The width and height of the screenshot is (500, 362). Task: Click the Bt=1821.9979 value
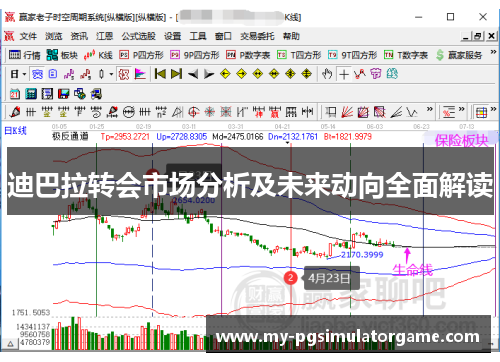tap(348, 136)
